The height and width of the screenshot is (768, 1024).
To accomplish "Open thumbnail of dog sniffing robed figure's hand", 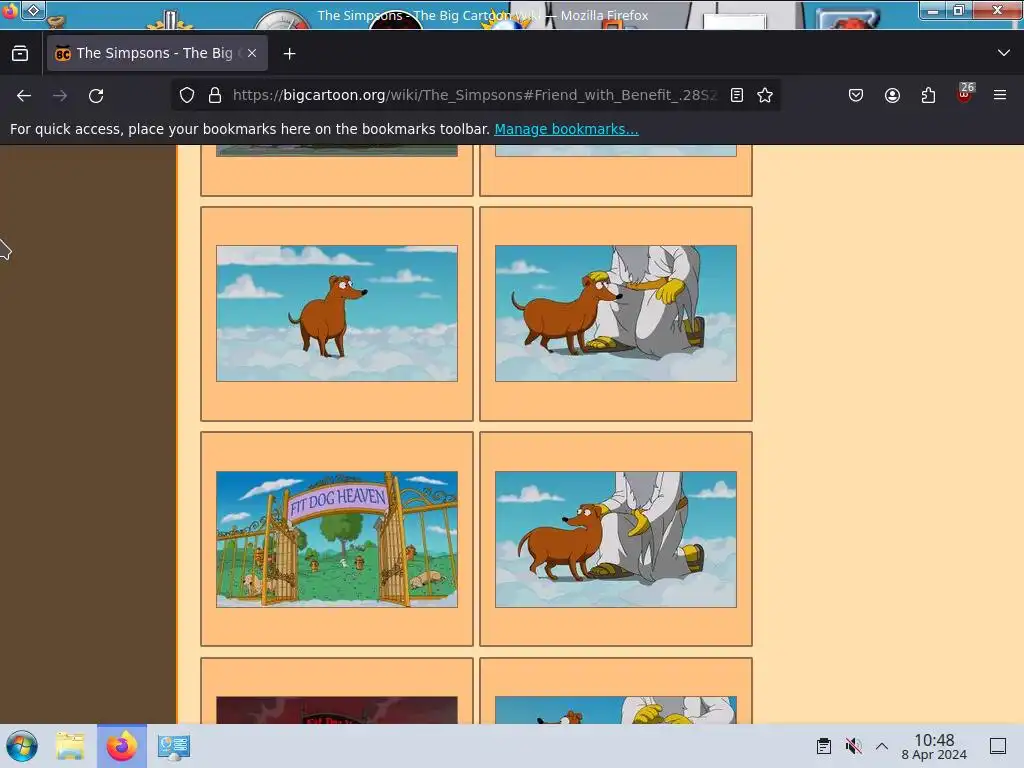I will (616, 313).
